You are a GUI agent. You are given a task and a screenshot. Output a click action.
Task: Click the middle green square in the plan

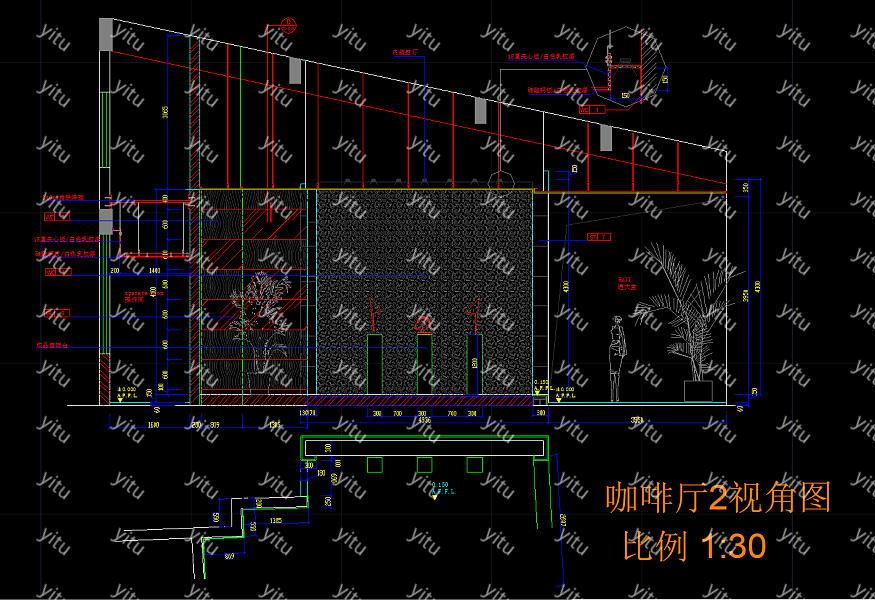coord(425,464)
